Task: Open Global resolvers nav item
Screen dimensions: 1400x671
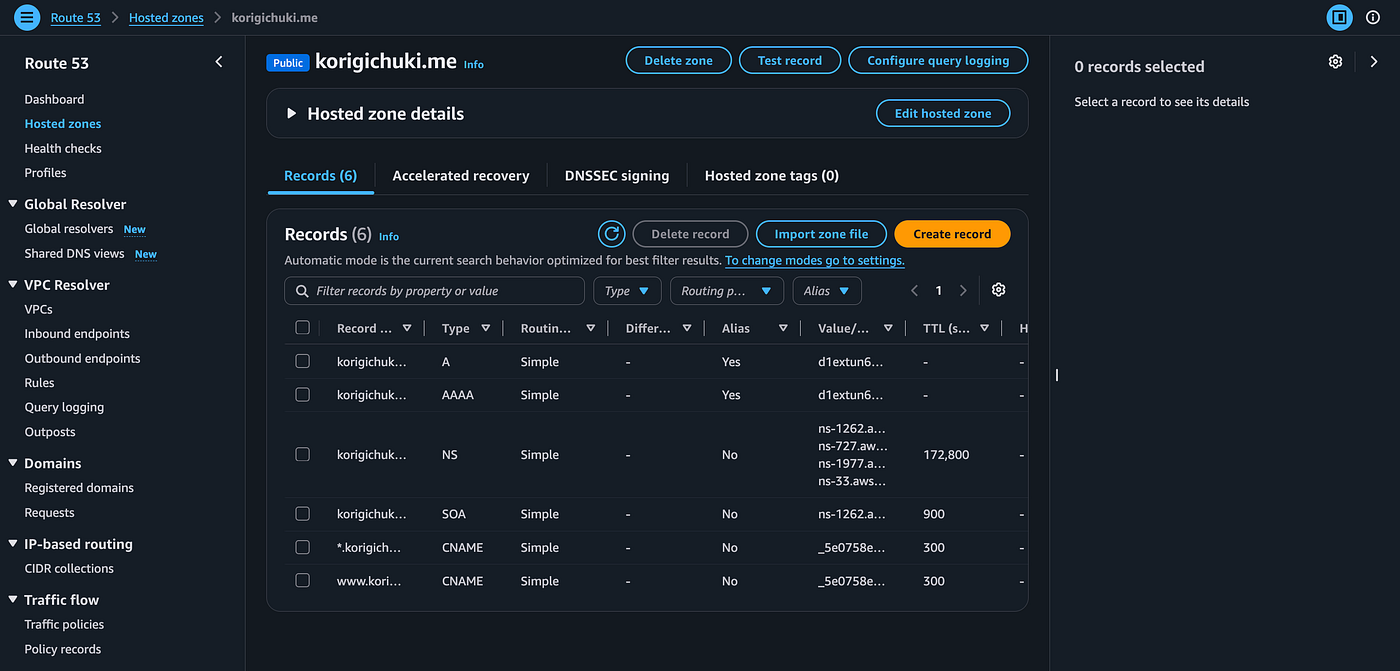Action: (68, 229)
